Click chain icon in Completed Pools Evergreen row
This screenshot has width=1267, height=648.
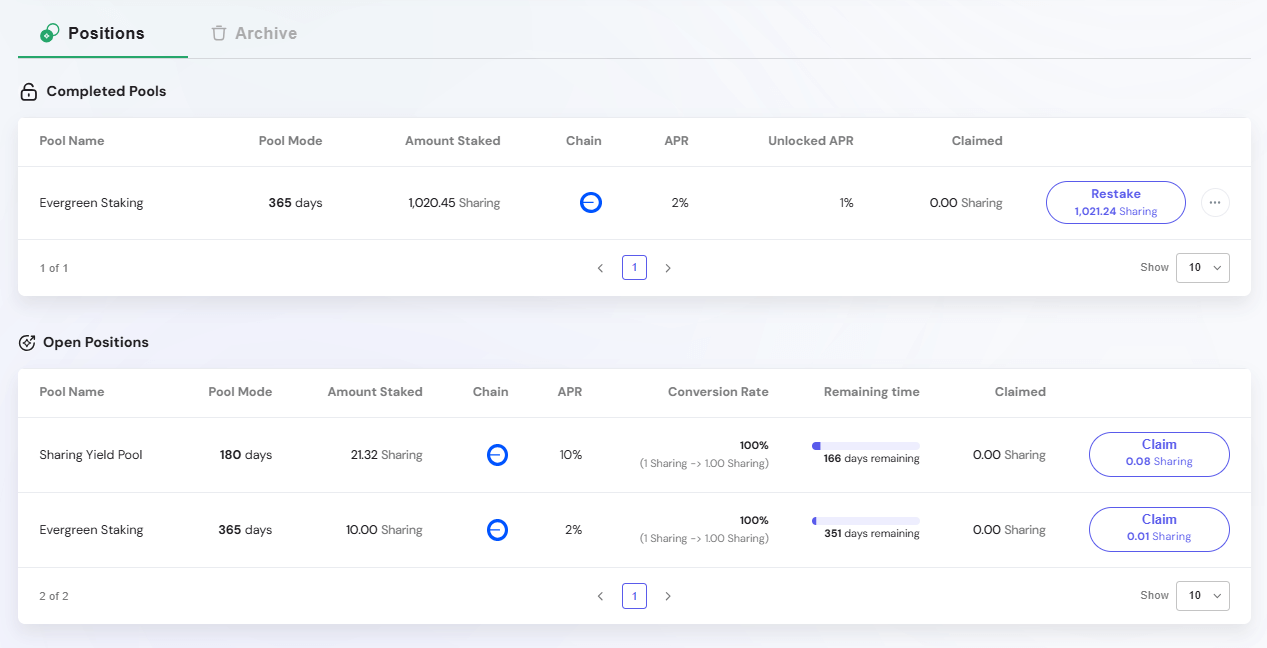click(591, 203)
